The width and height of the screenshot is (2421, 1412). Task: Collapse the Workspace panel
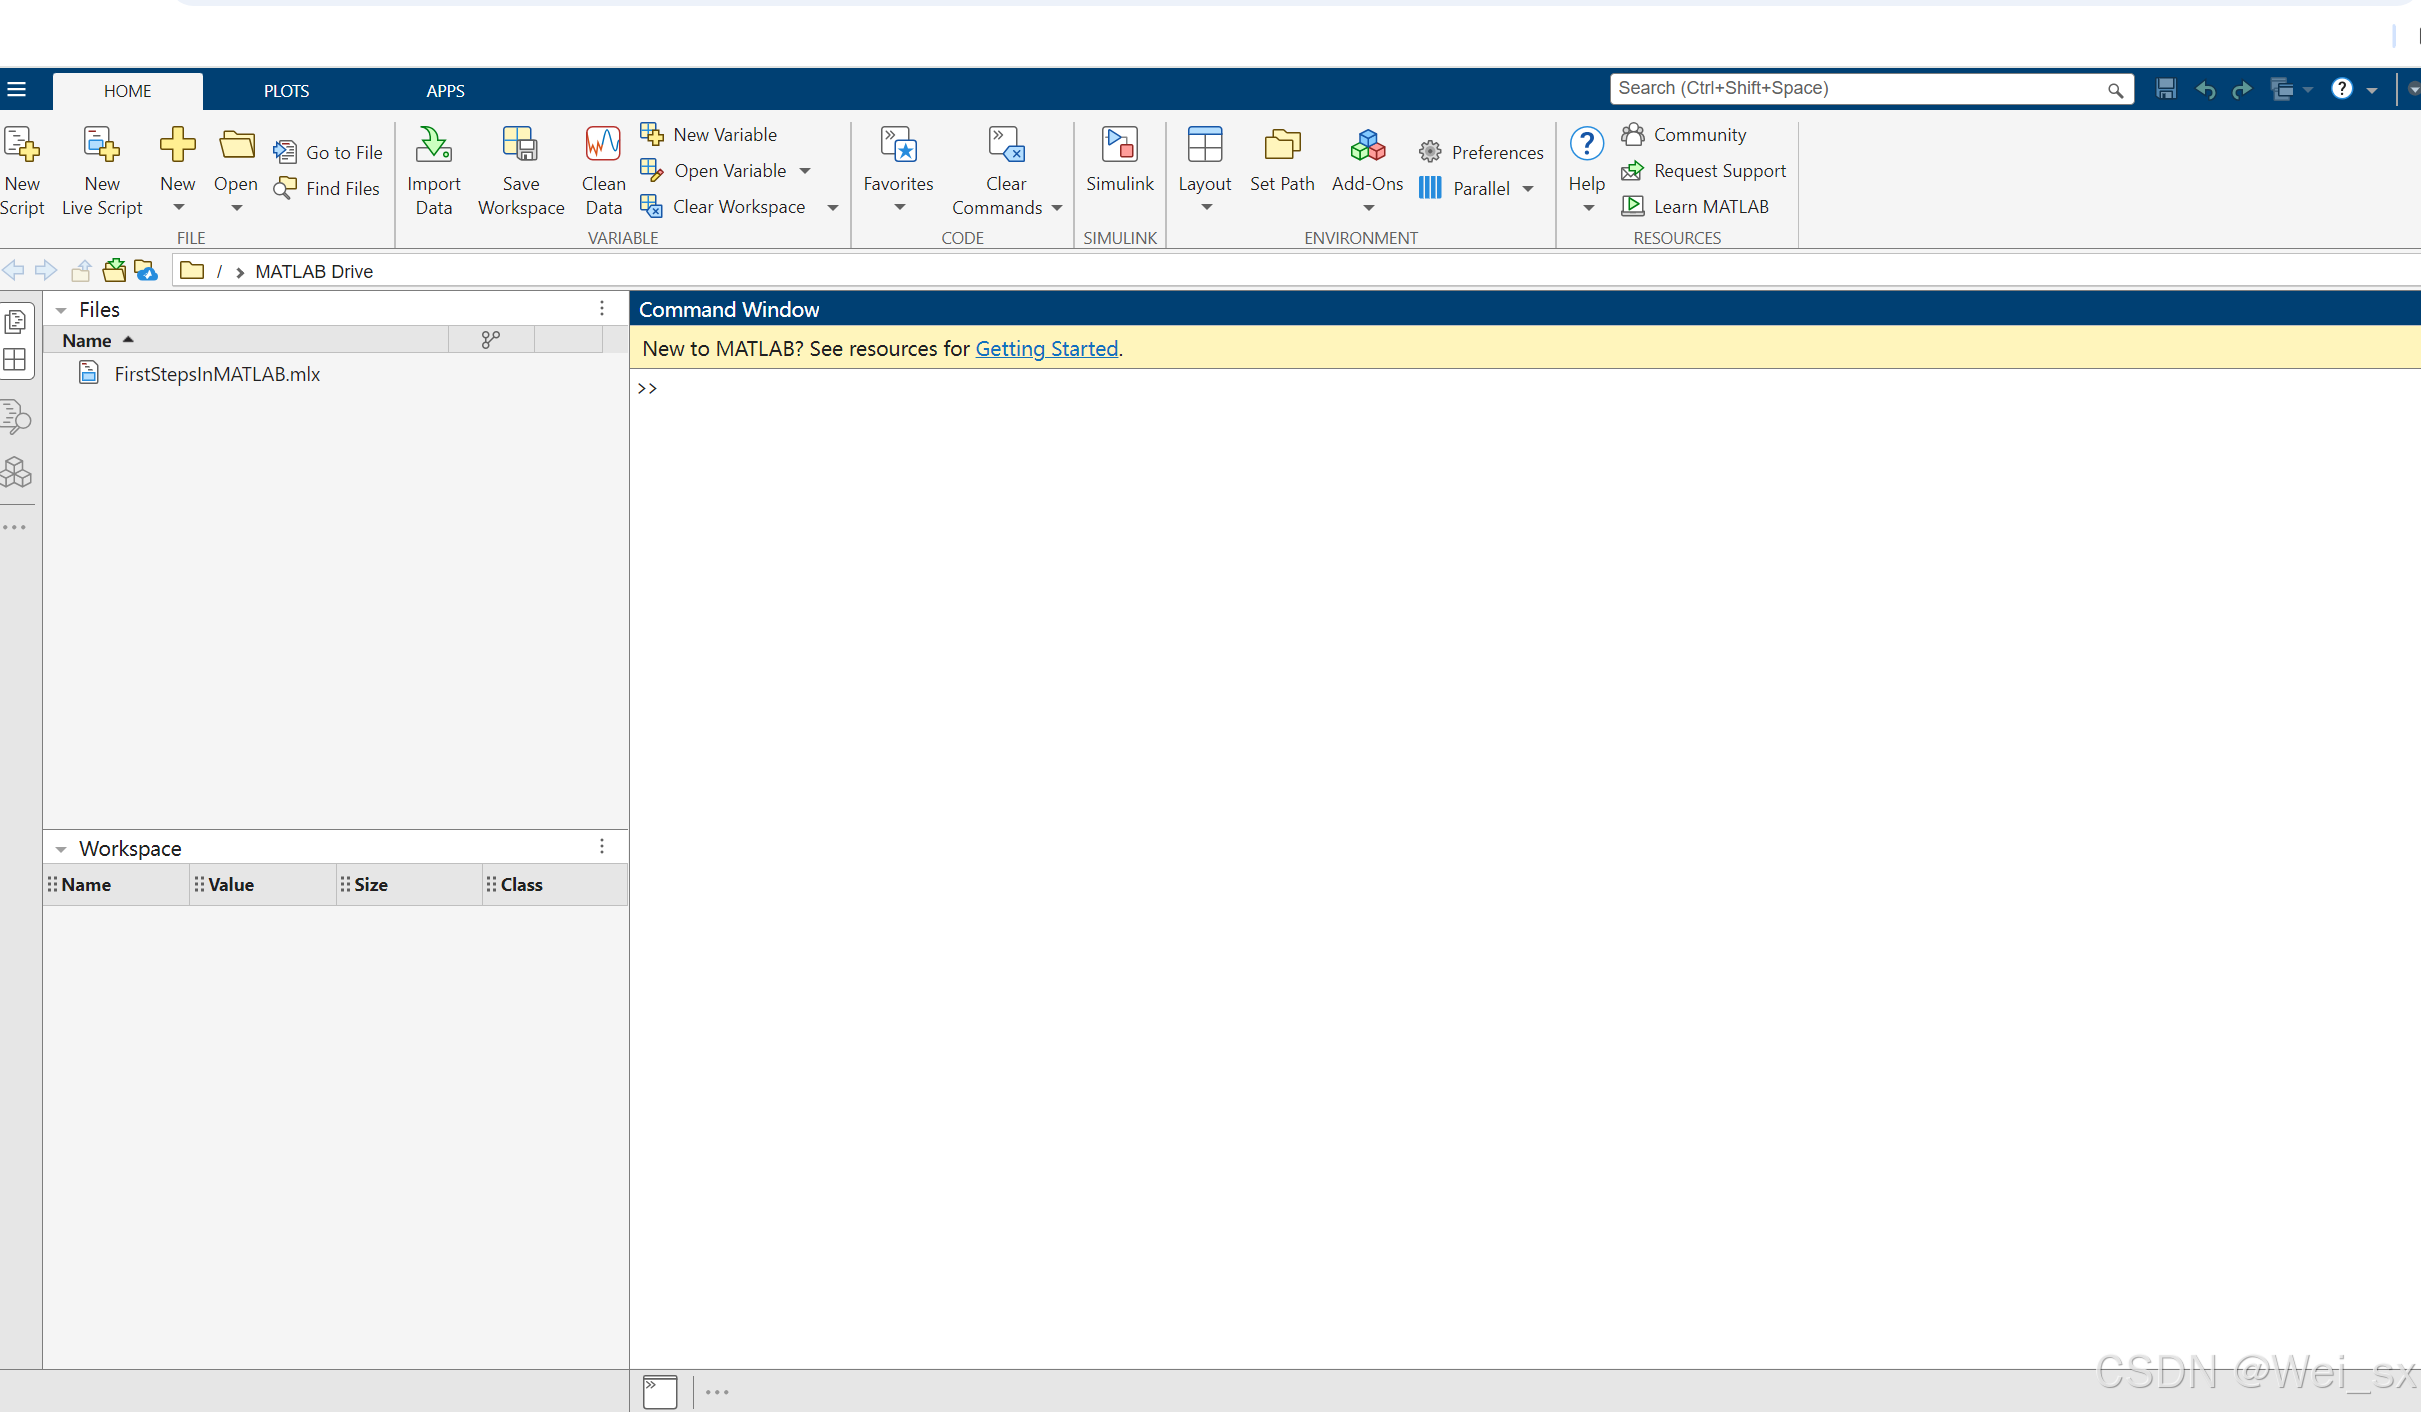(61, 849)
